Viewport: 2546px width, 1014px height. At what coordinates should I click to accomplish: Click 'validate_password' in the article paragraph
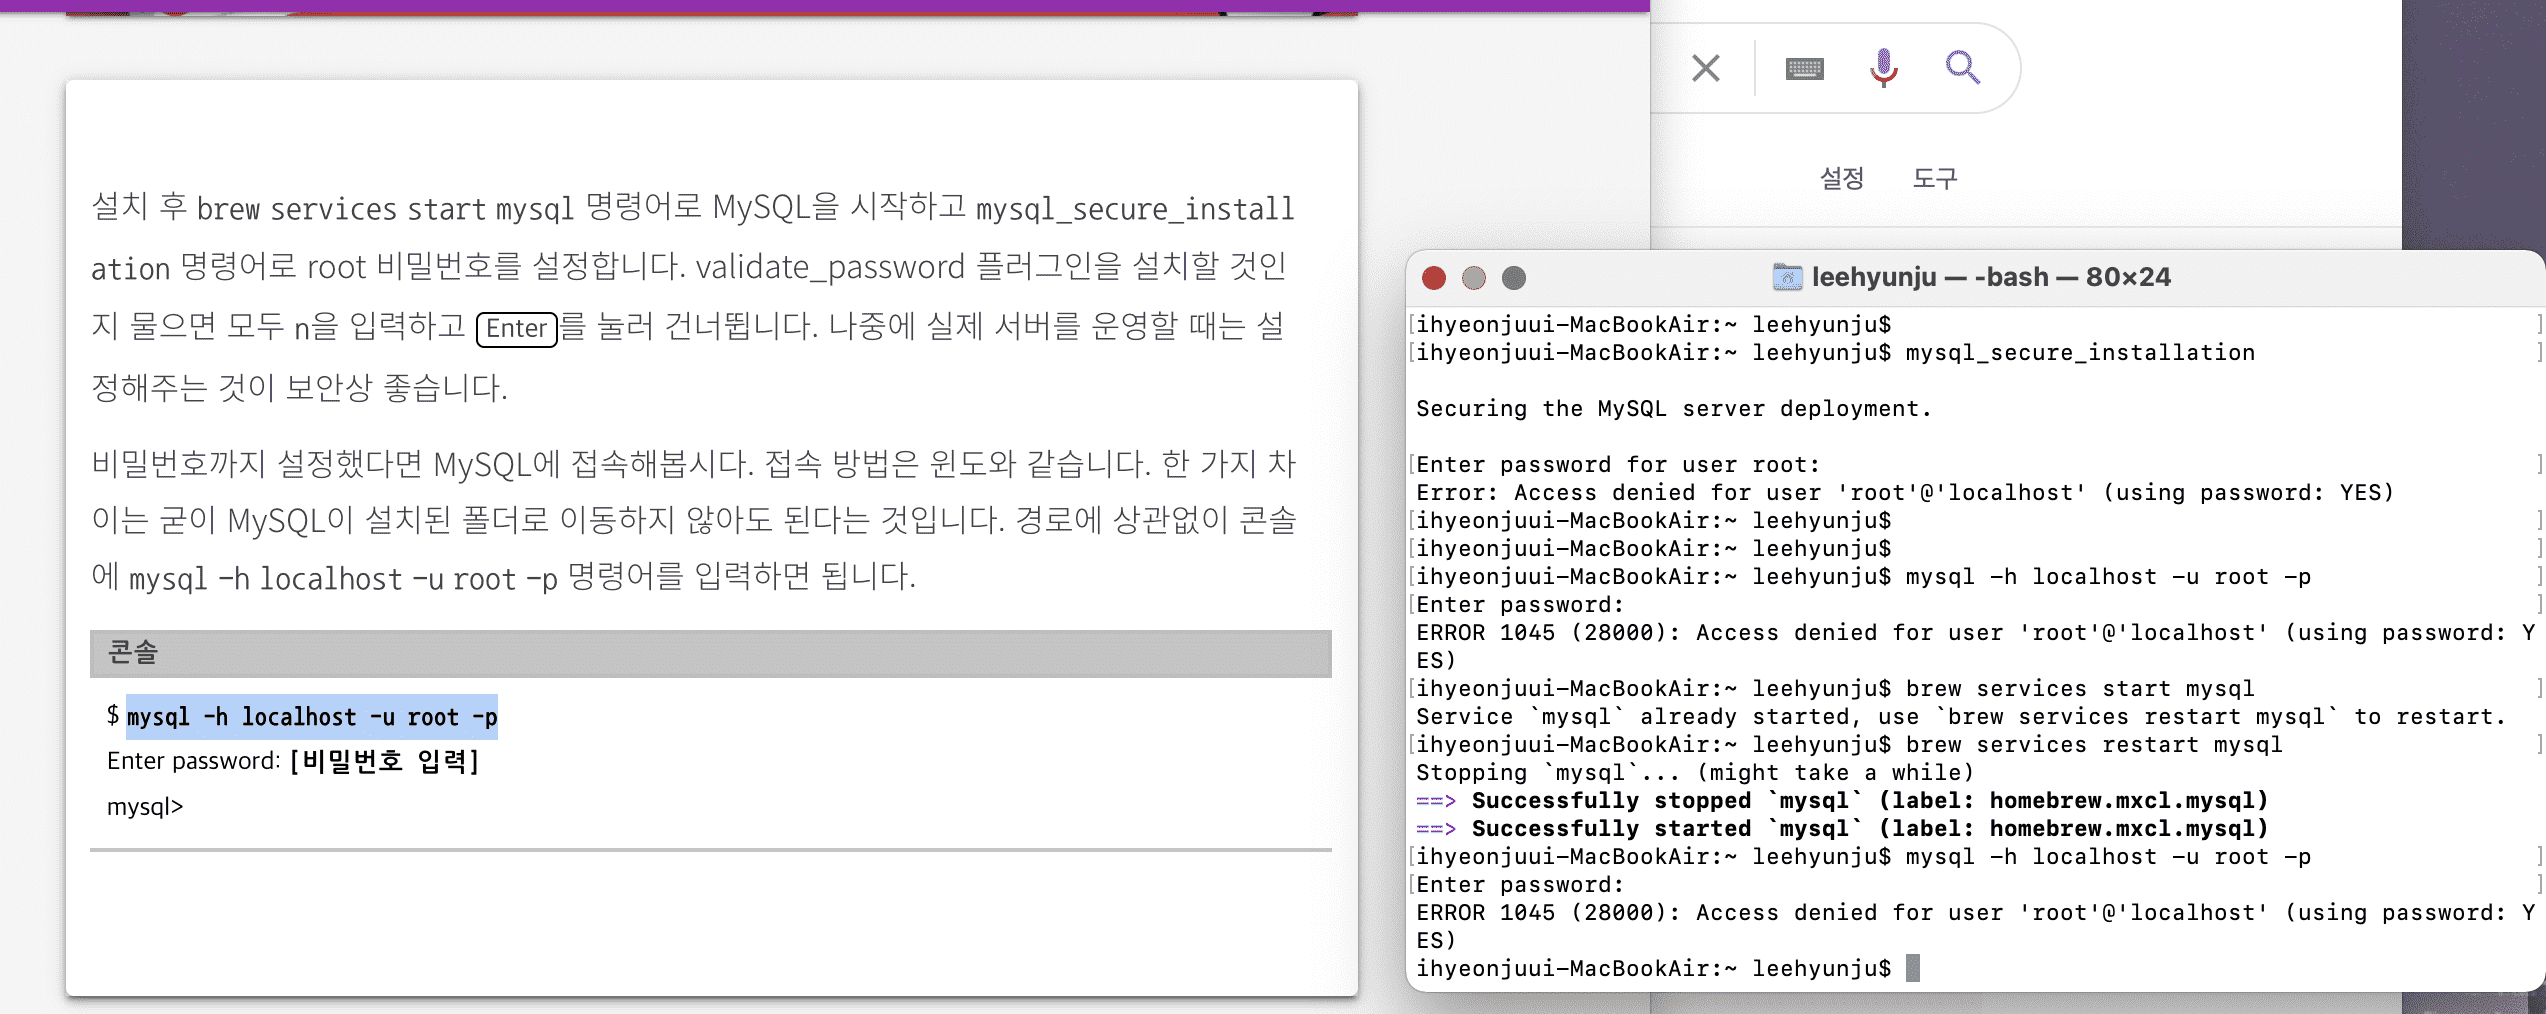[830, 267]
